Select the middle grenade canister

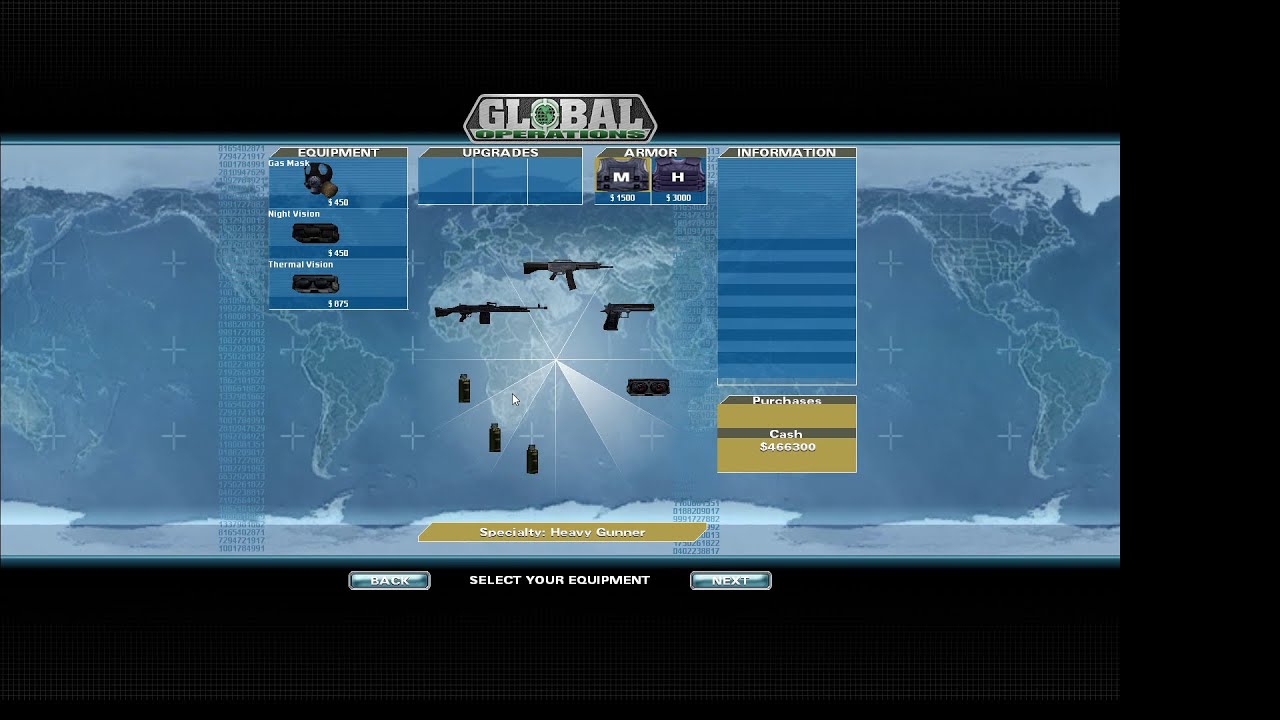494,437
